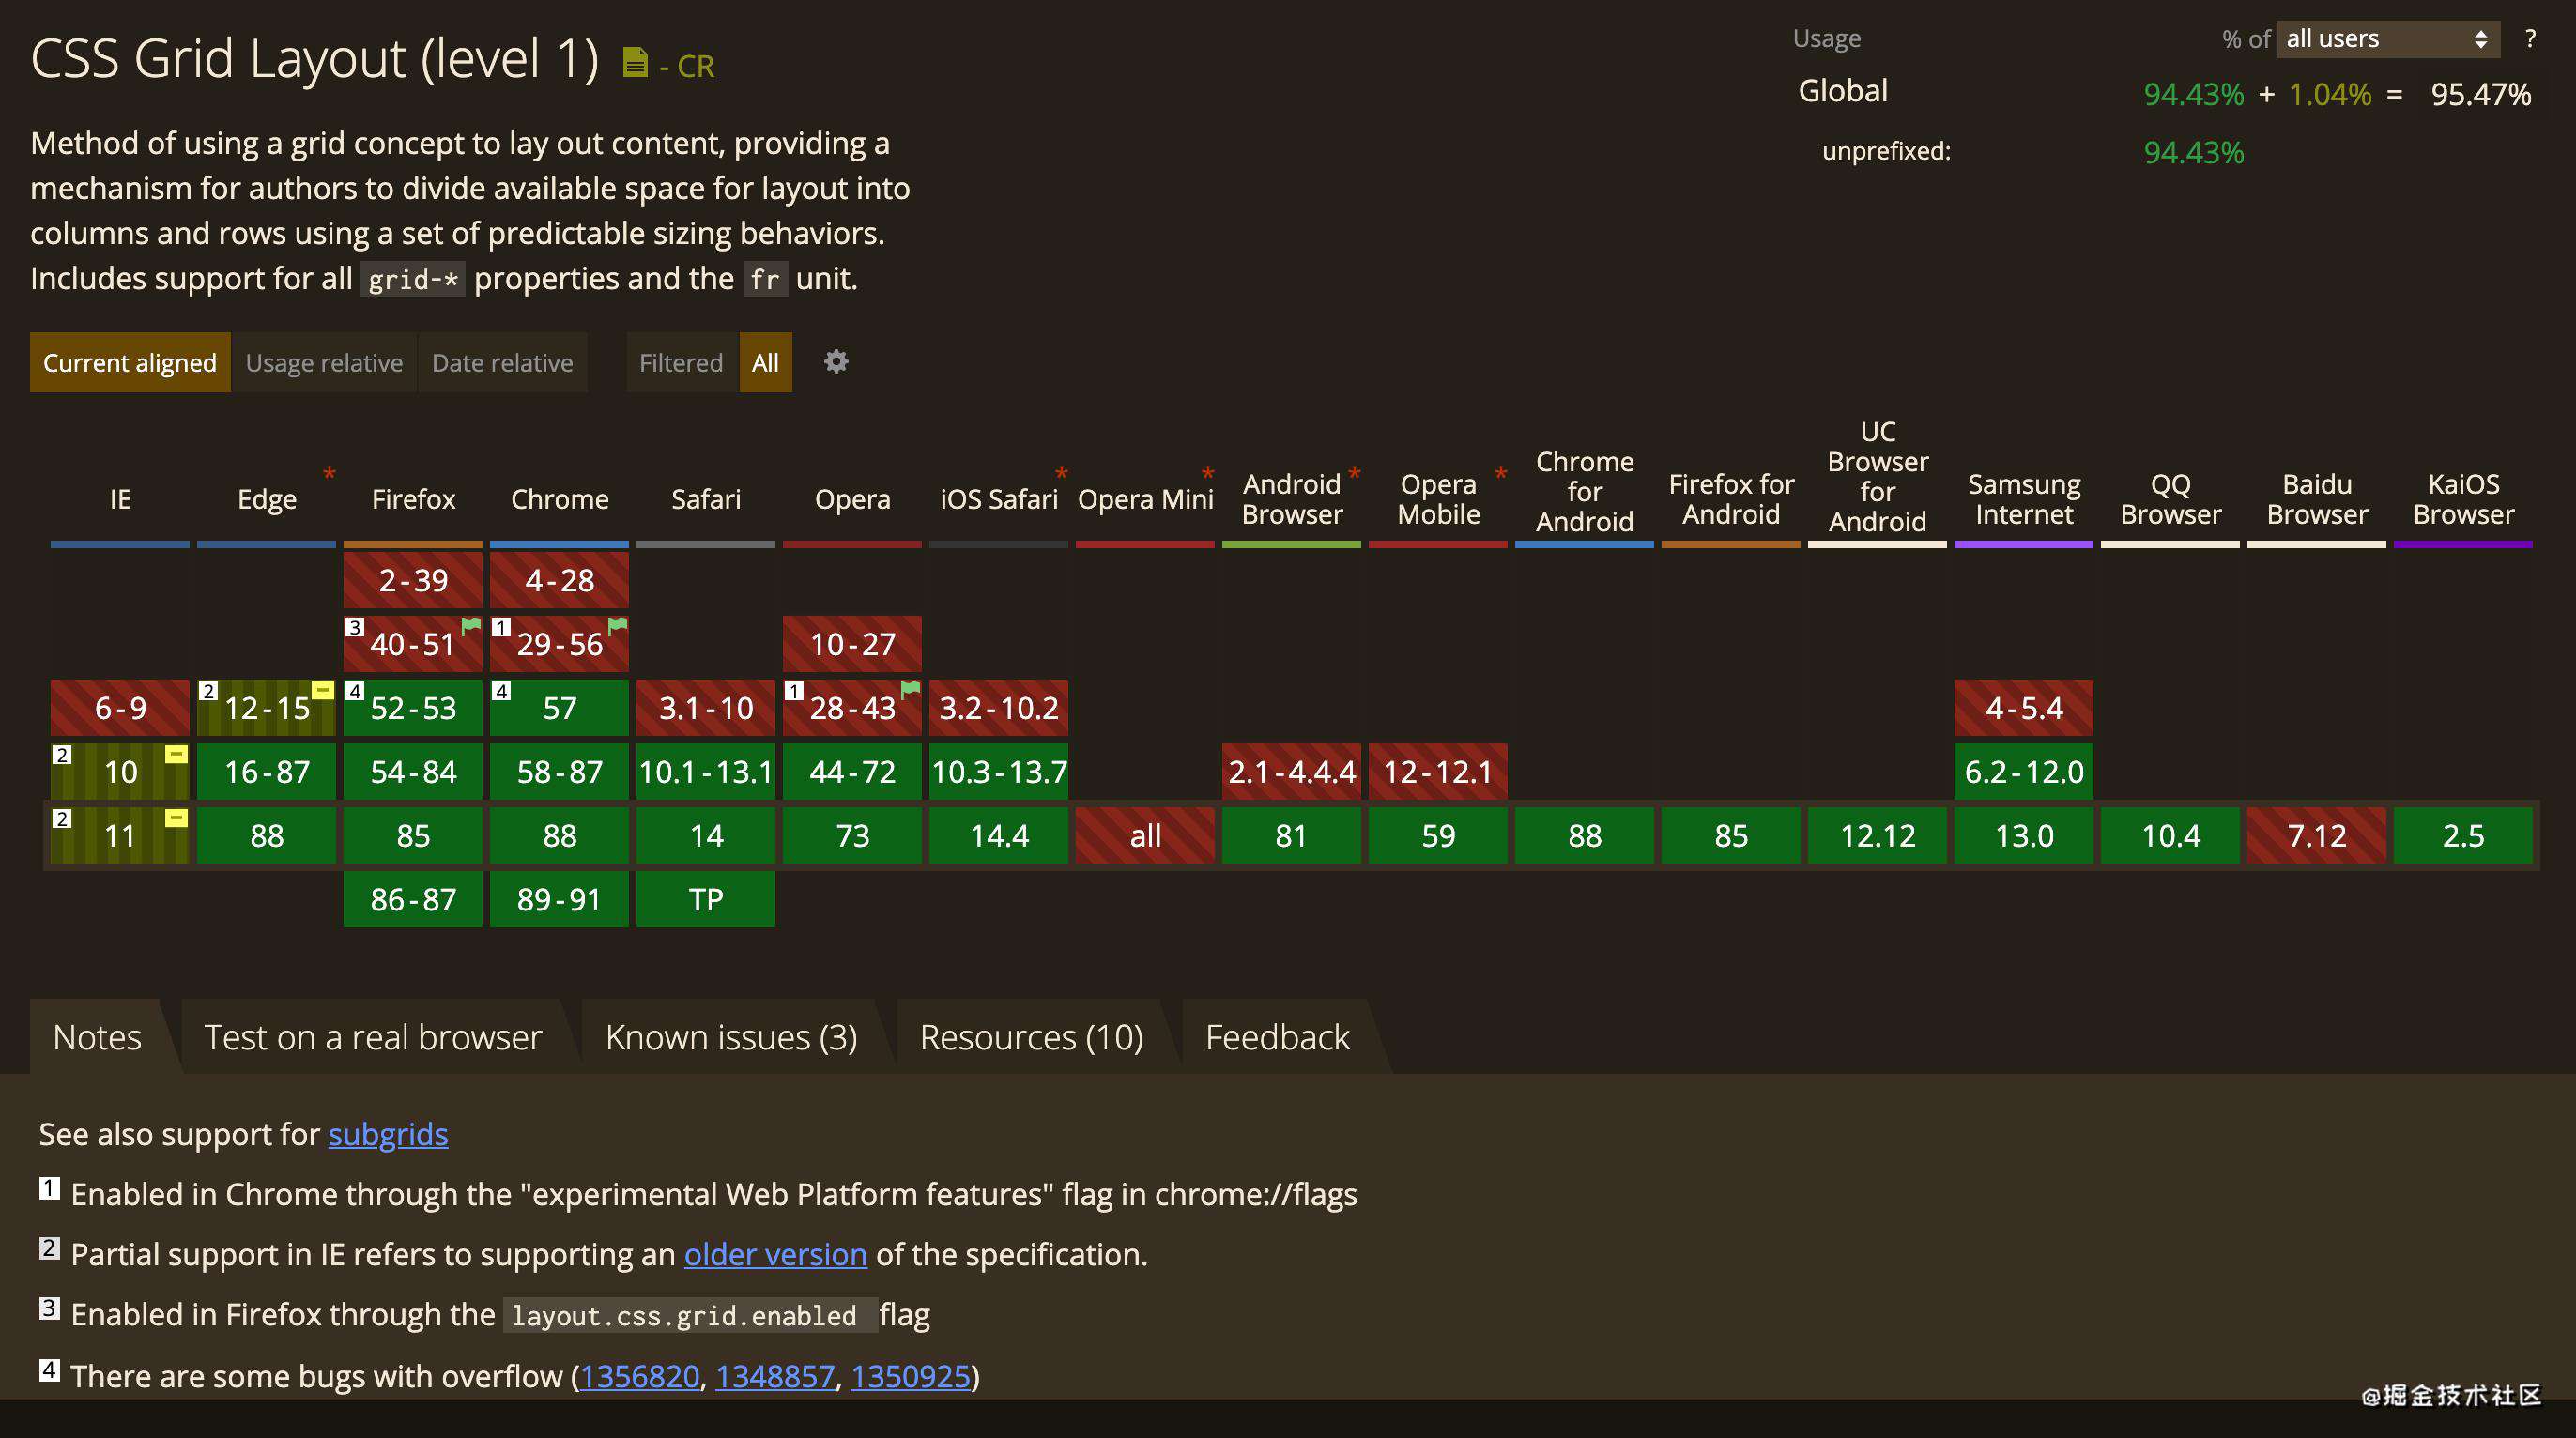The width and height of the screenshot is (2576, 1438).
Task: Open bug 1356820 link
Action: coord(639,1376)
